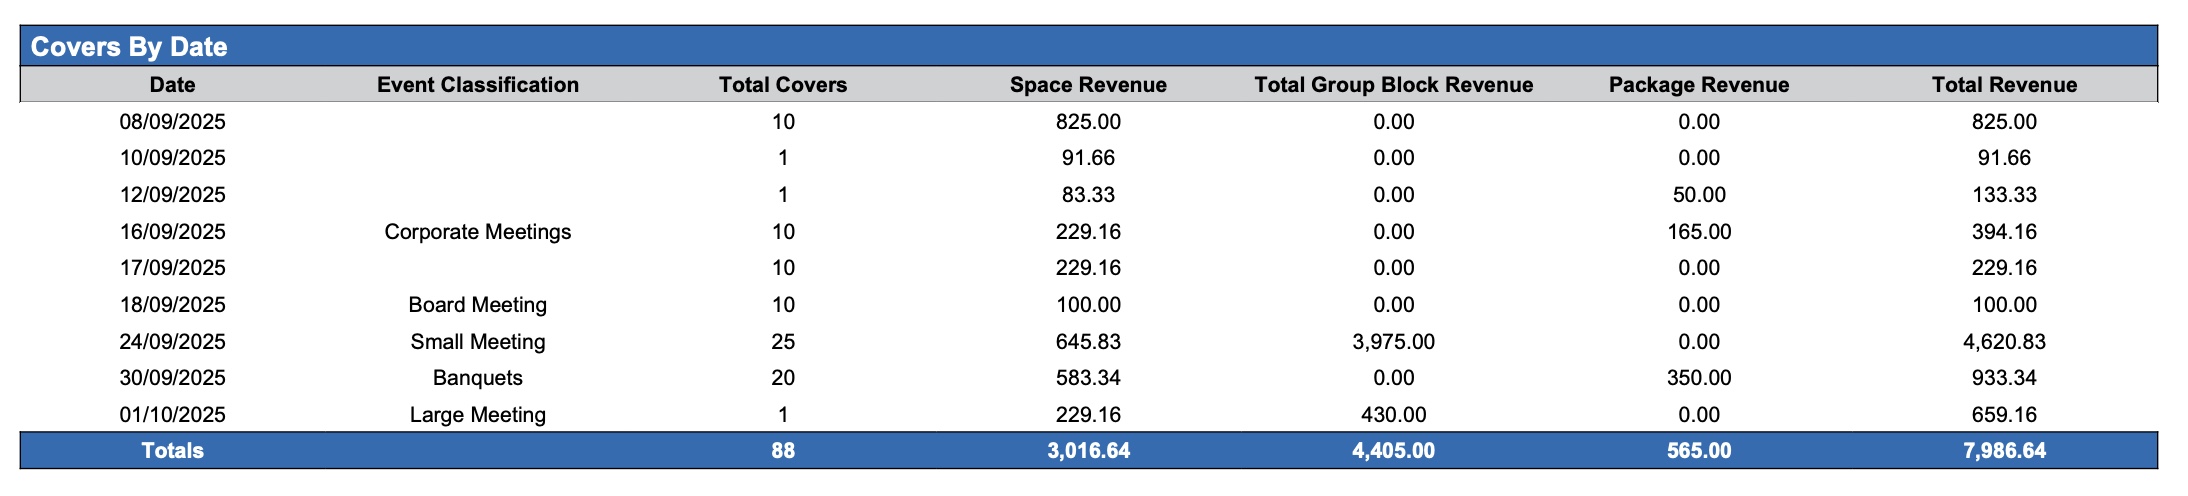Click the Covers By Date report title
The height and width of the screenshot is (496, 2188).
click(129, 47)
